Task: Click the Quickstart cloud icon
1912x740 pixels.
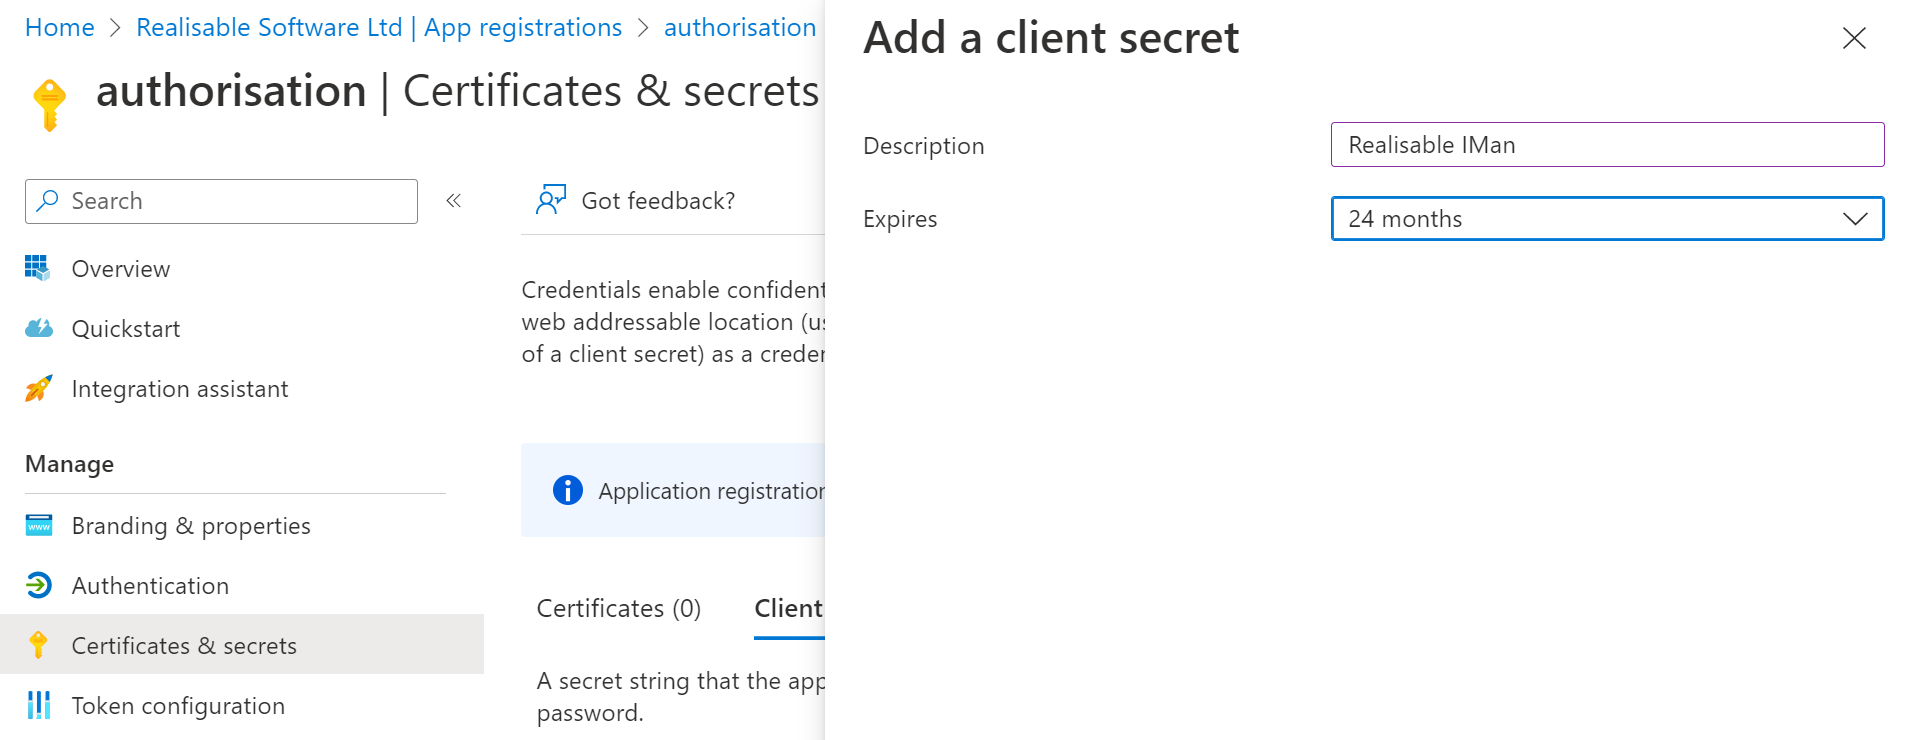Action: tap(38, 328)
